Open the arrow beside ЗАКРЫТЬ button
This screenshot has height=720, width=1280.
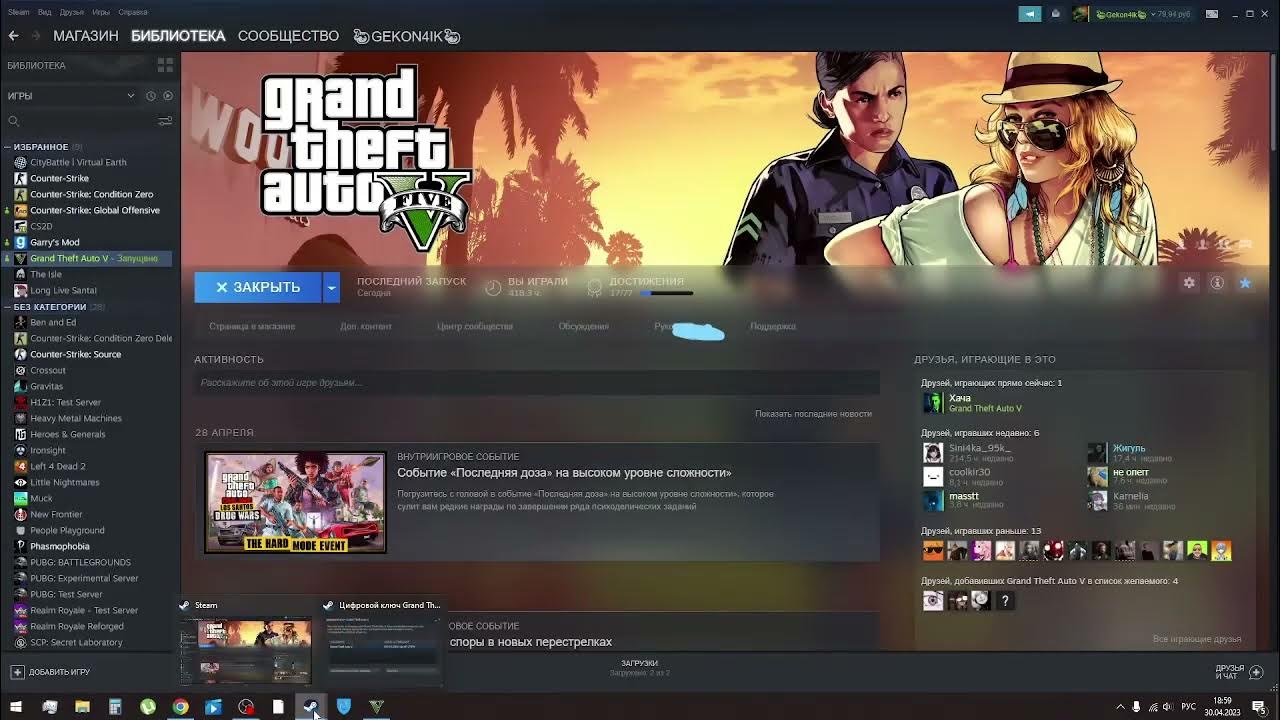[x=331, y=287]
